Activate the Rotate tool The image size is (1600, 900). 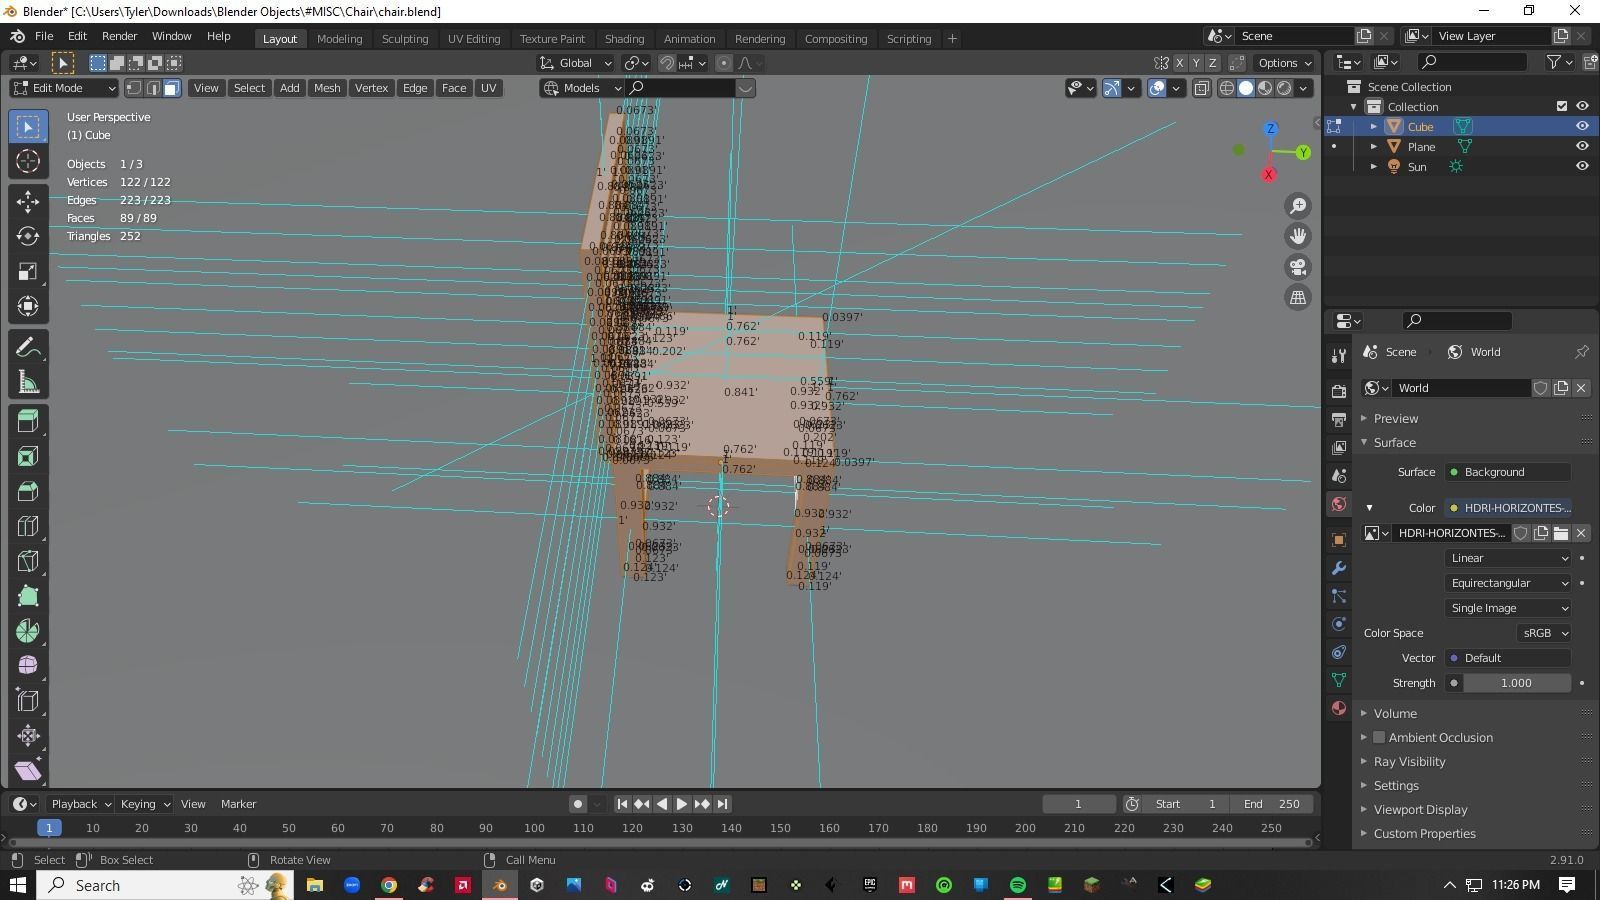pos(28,236)
